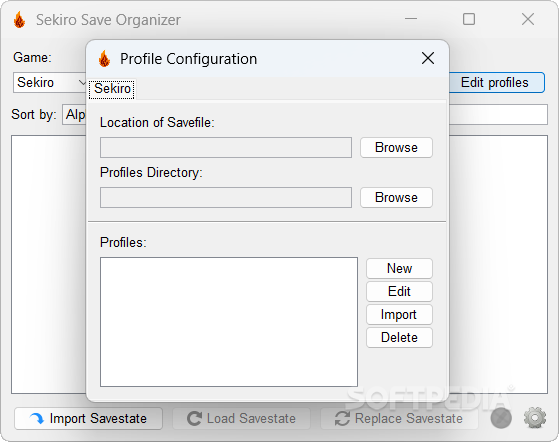
Task: Click Replace Savestate button
Action: point(399,418)
